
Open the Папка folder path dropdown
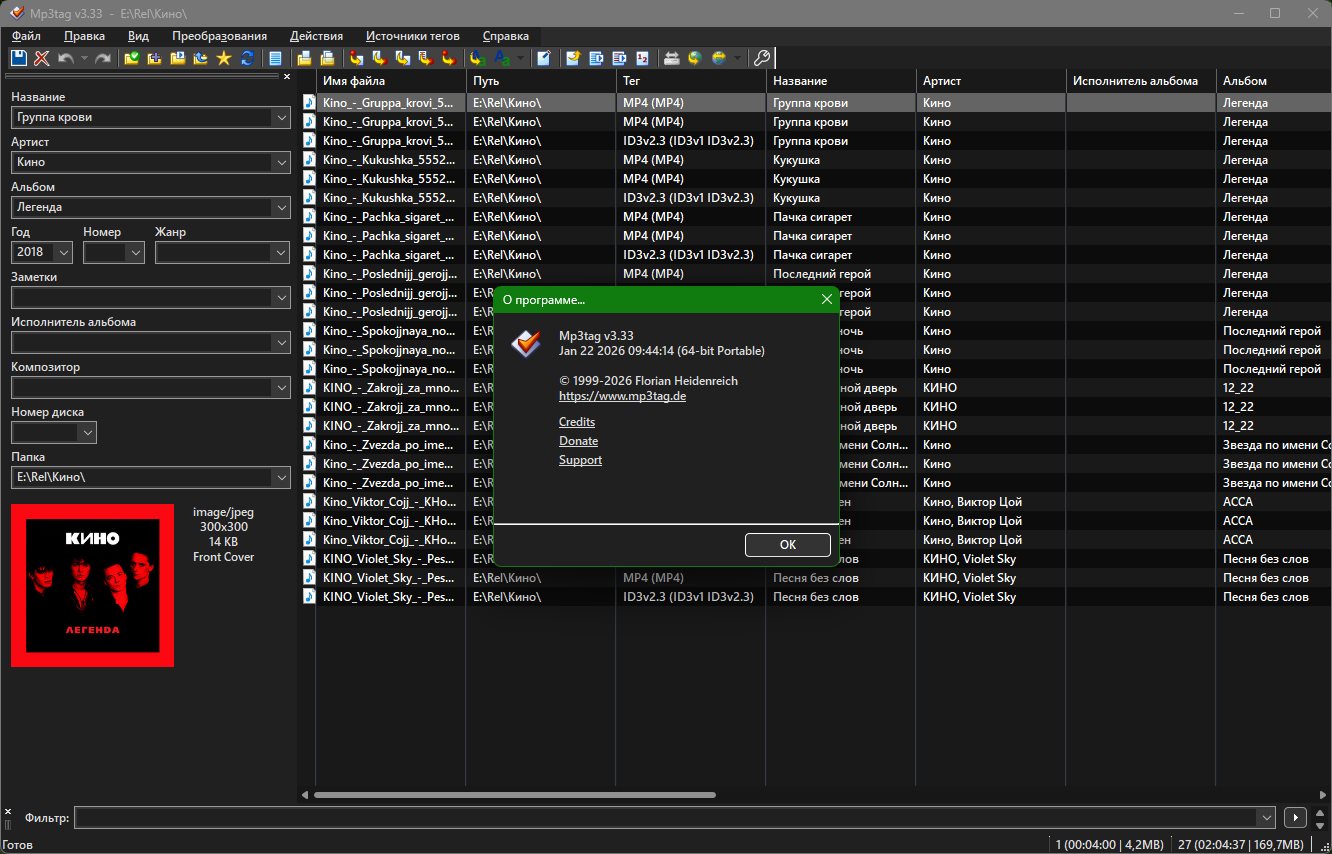[280, 478]
